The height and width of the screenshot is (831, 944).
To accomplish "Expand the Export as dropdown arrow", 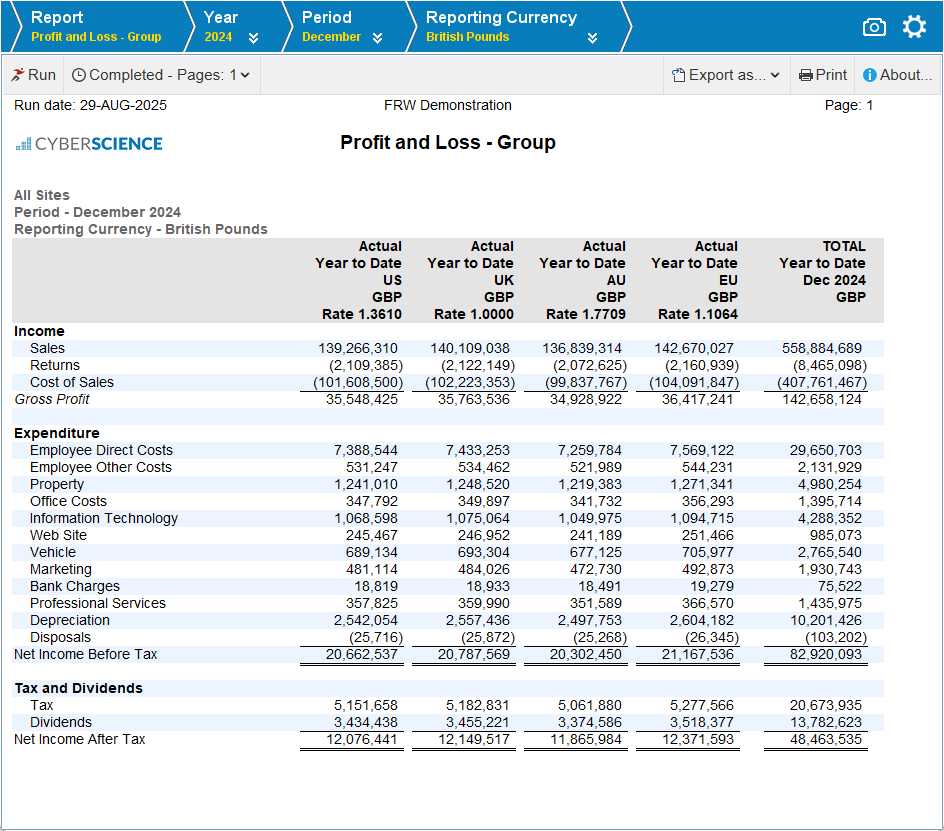I will 775,76.
